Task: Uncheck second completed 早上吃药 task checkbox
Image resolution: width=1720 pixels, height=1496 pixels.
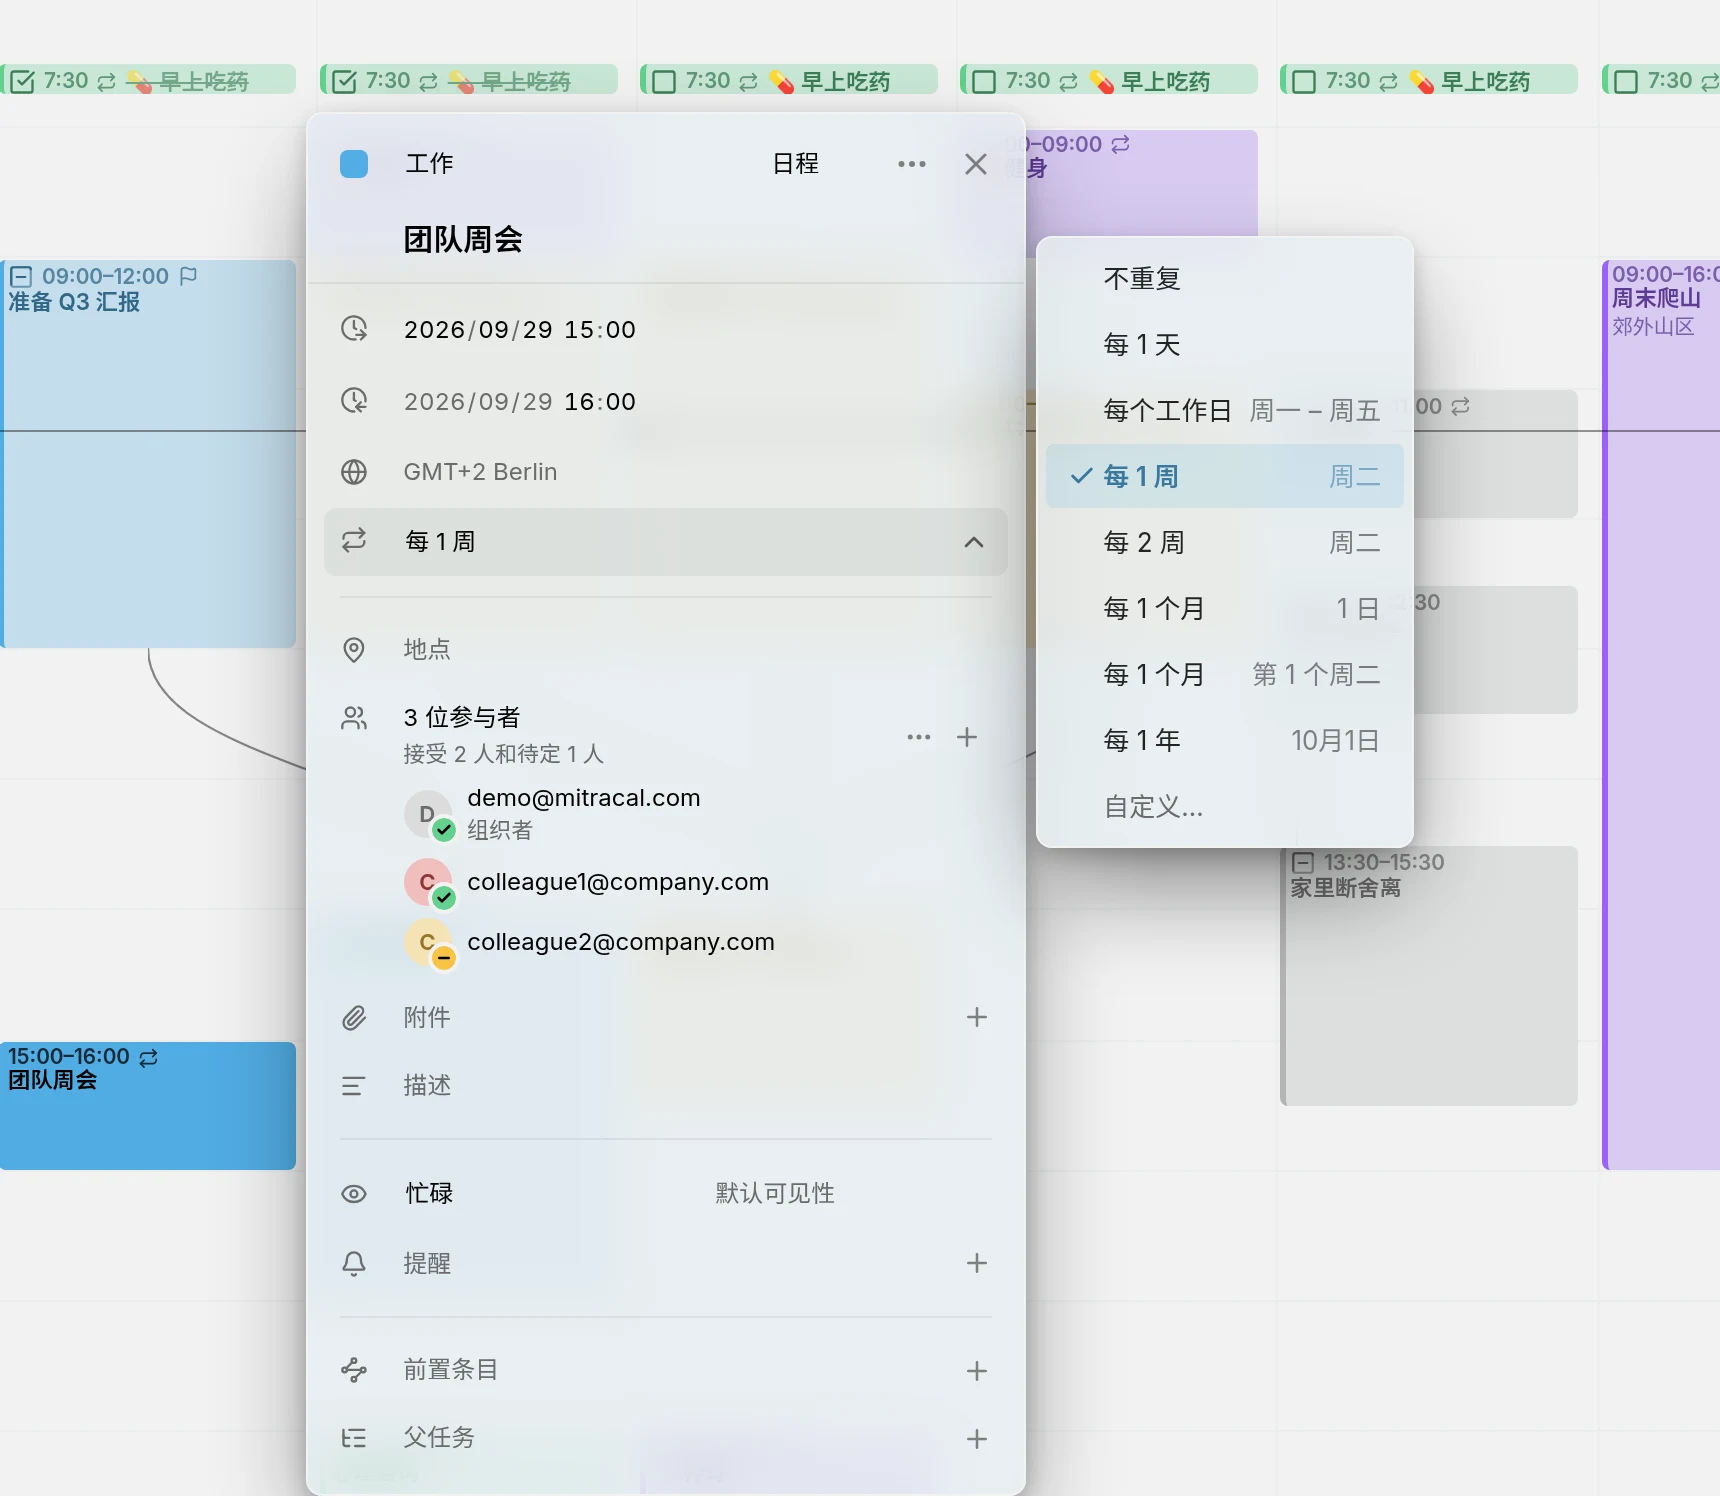Action: 344,81
